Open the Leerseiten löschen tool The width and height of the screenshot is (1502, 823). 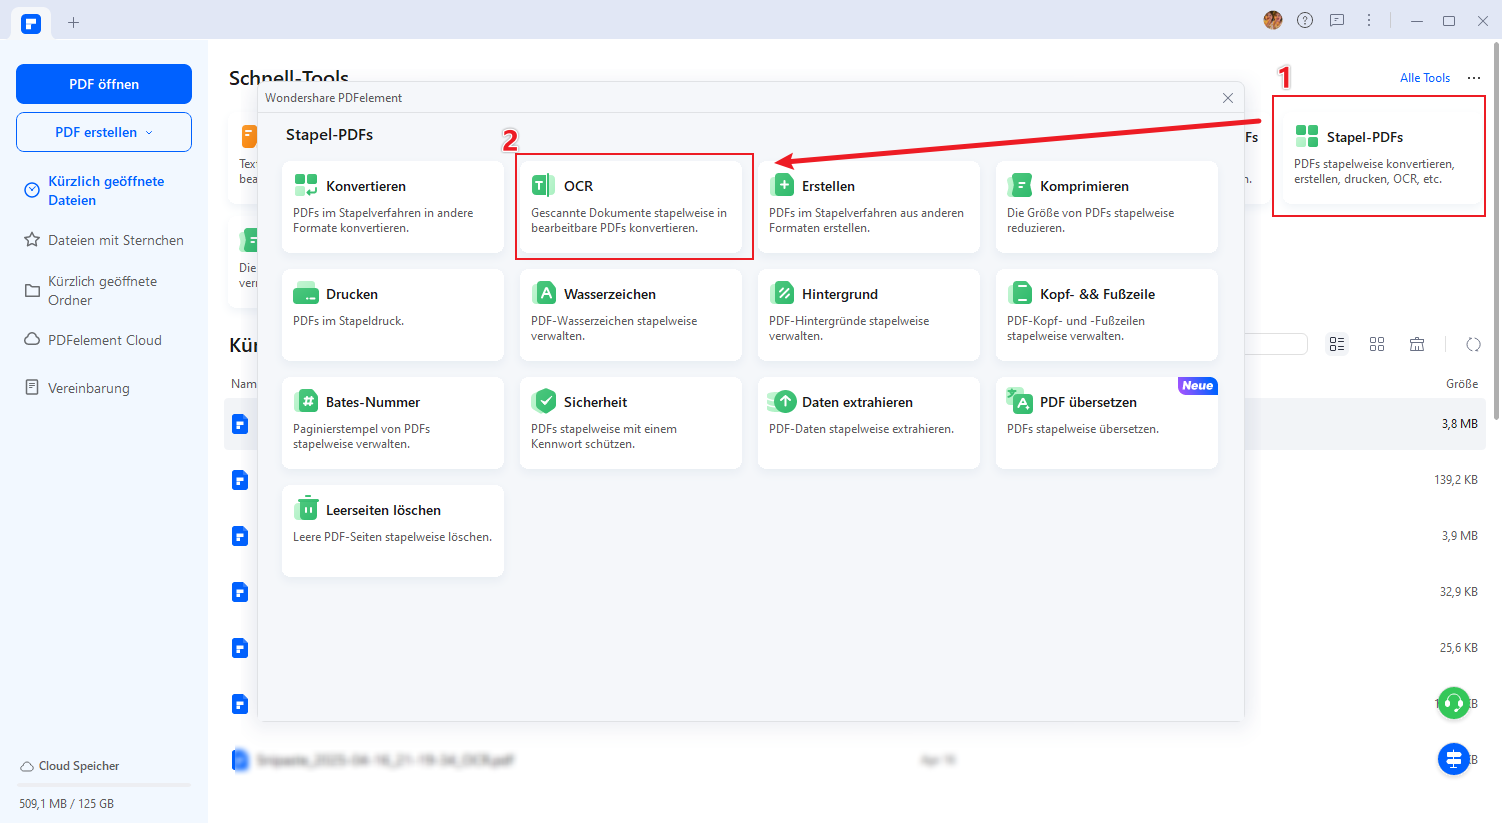coord(393,531)
